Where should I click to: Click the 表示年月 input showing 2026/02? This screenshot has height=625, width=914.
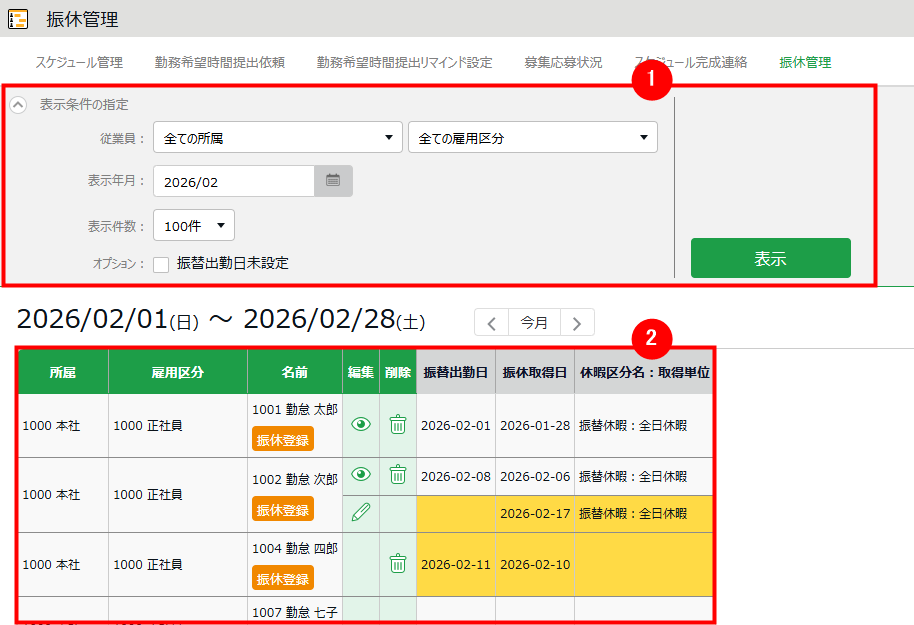(234, 182)
